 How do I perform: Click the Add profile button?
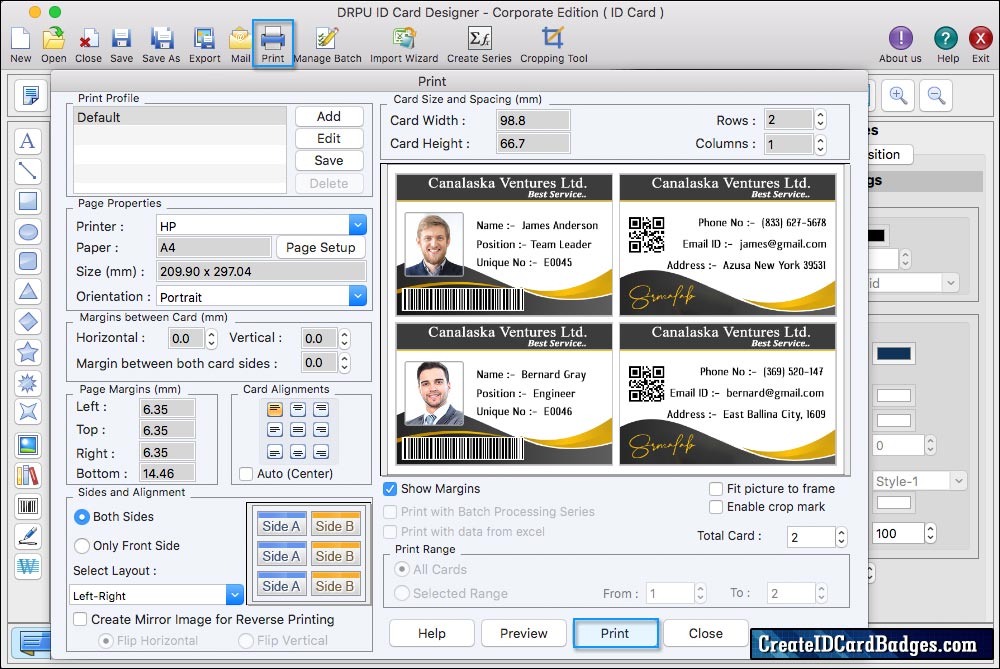(329, 116)
